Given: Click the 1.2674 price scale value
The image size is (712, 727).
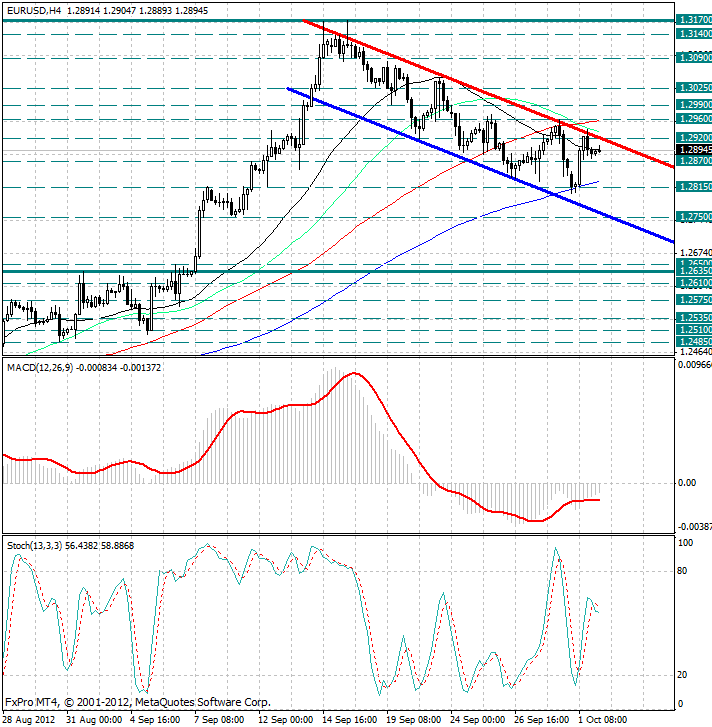Looking at the screenshot, I should click(x=695, y=253).
